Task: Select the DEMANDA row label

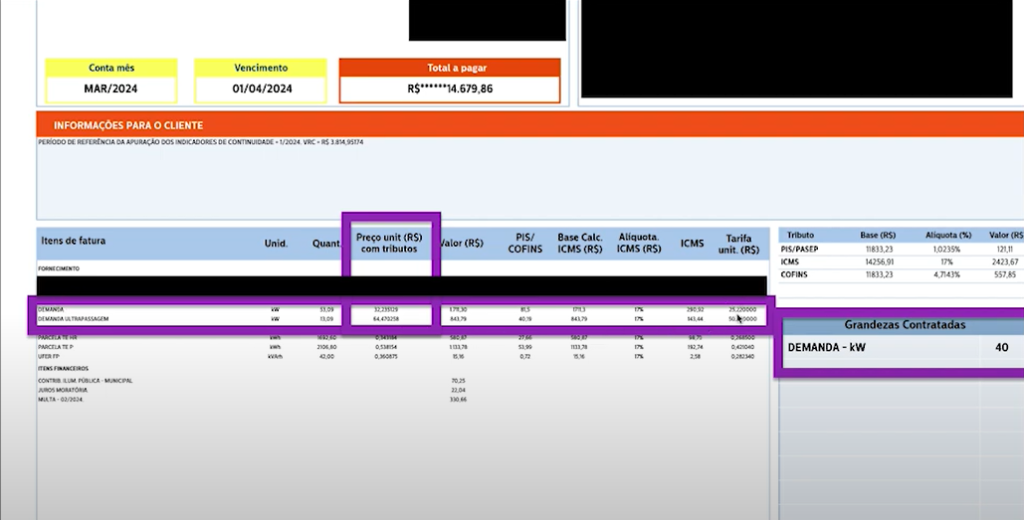Action: pyautogui.click(x=51, y=310)
